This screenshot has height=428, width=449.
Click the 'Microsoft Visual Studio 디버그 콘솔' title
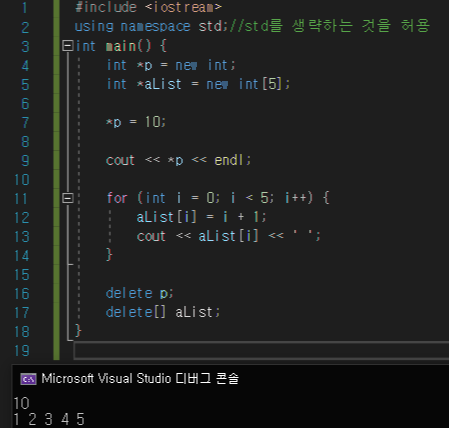click(x=140, y=379)
